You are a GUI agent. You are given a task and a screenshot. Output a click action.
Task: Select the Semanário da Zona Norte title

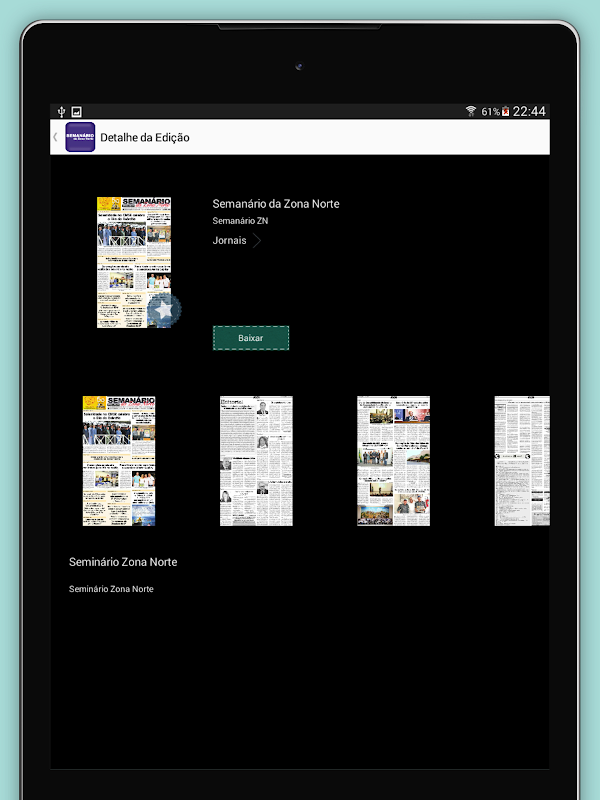(x=276, y=204)
